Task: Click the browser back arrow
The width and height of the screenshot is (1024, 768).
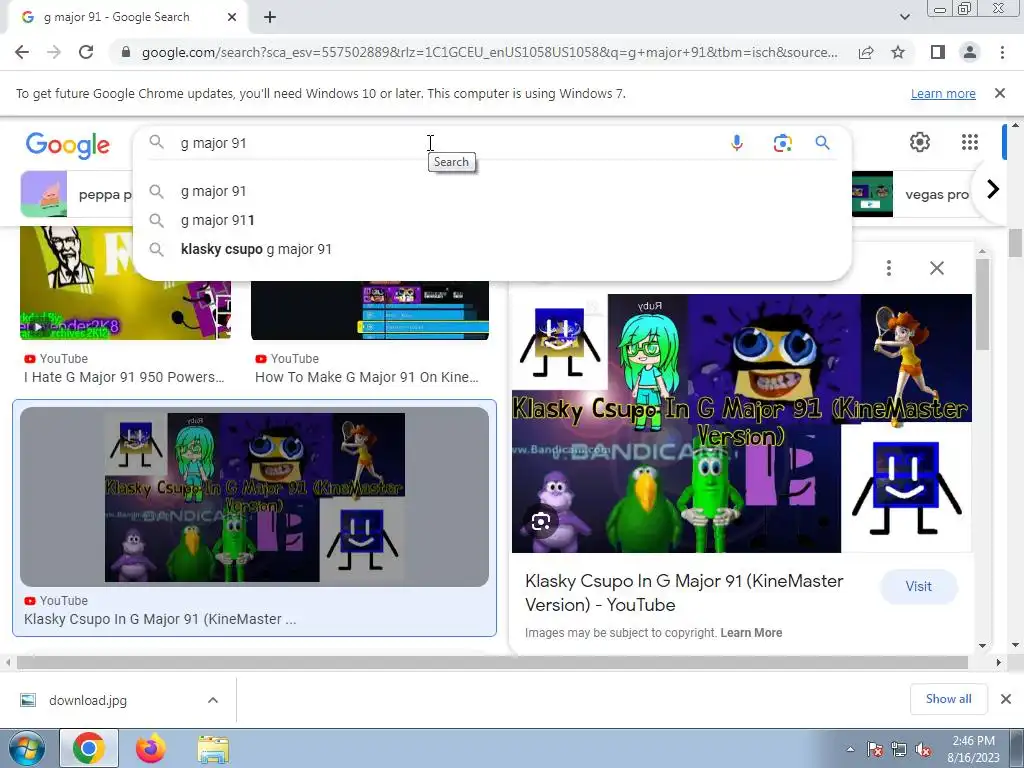Action: [x=22, y=52]
